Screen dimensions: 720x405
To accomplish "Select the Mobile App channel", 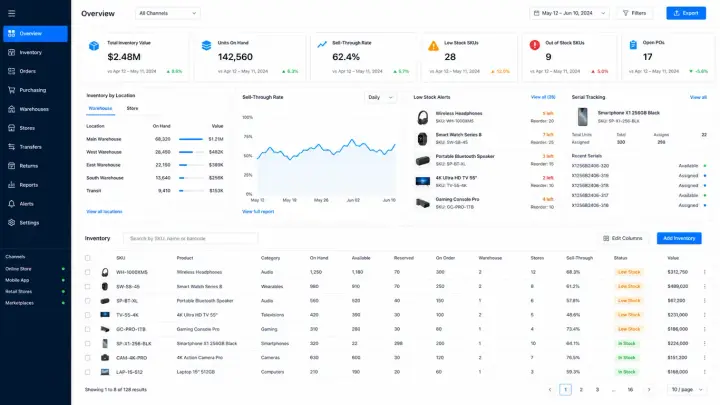I will coord(35,280).
